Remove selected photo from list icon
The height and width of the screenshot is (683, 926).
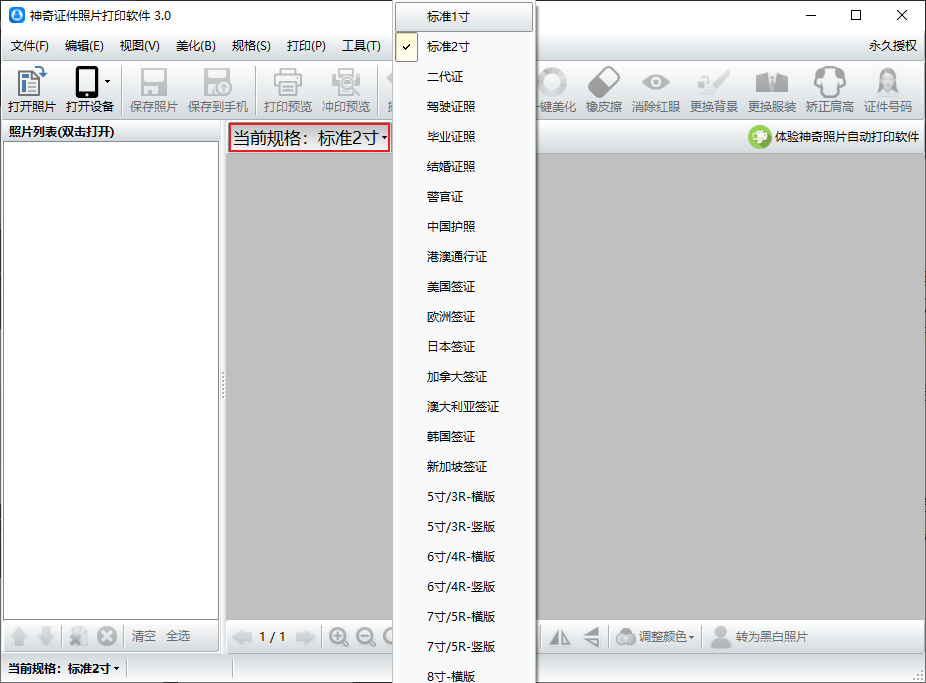pyautogui.click(x=78, y=636)
